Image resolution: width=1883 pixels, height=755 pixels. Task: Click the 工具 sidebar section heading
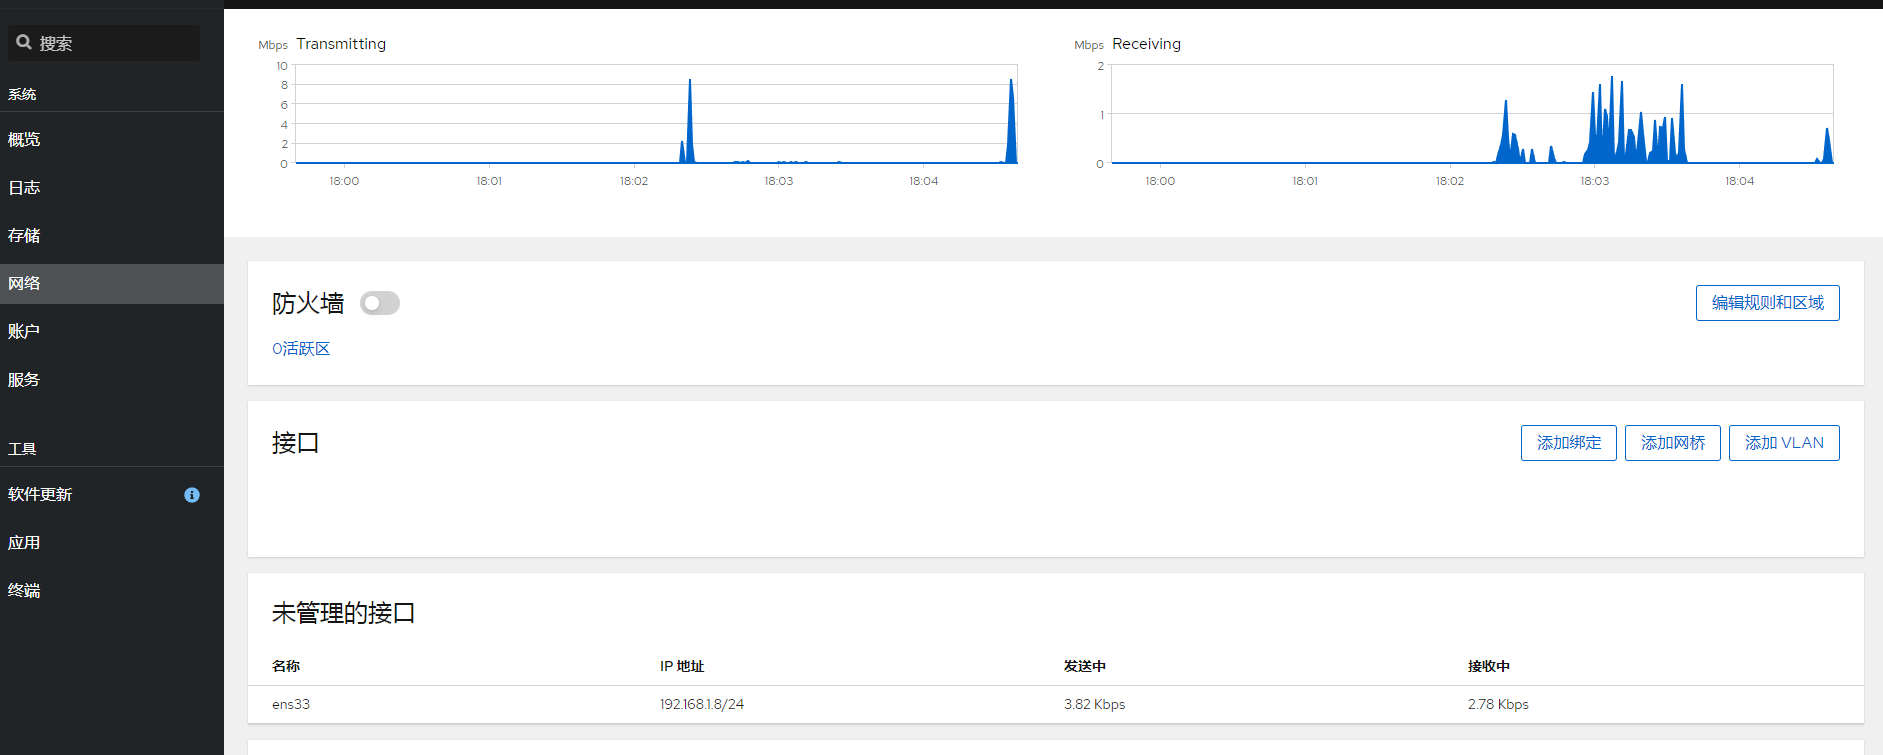[x=22, y=449]
